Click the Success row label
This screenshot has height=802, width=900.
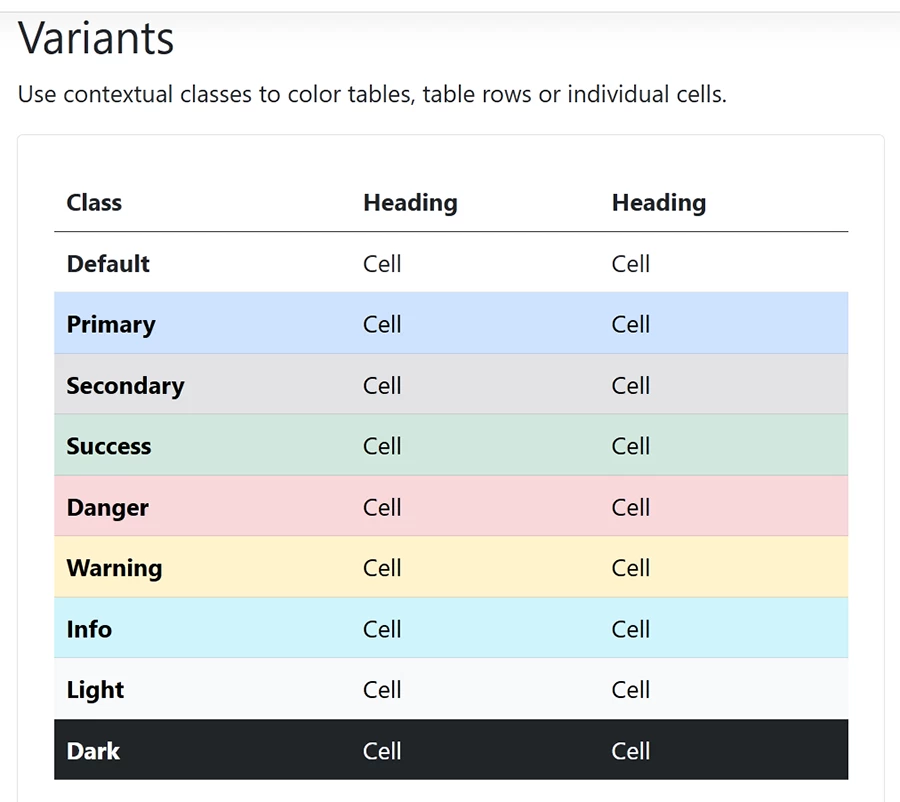click(x=109, y=447)
